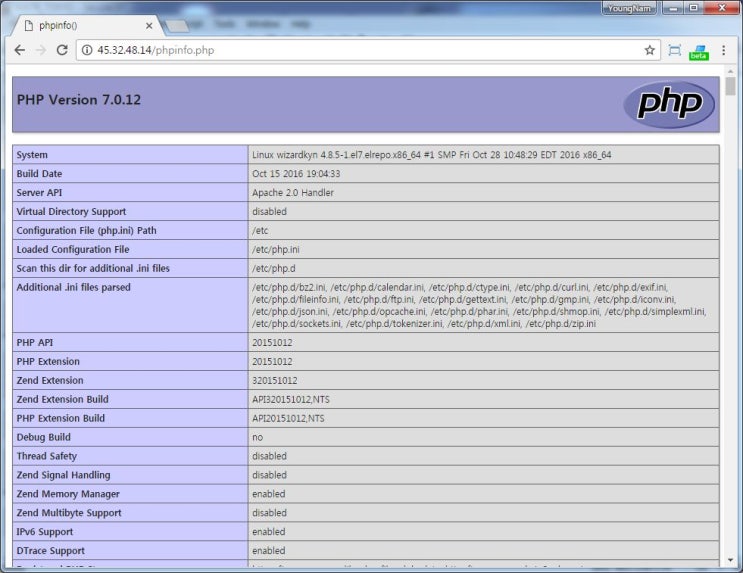This screenshot has width=743, height=573.
Task: Click the Build Date label
Action: pyautogui.click(x=39, y=173)
